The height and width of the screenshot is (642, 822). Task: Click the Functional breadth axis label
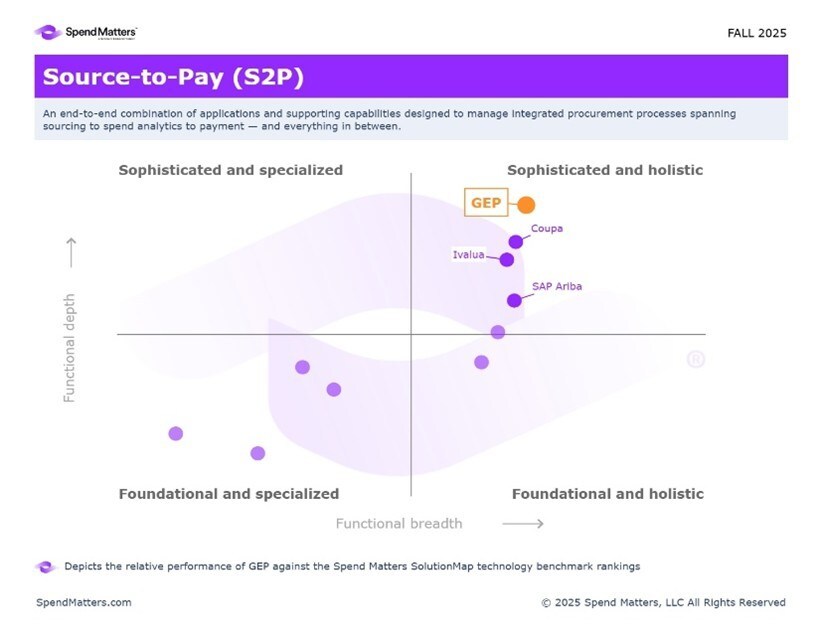[x=399, y=523]
